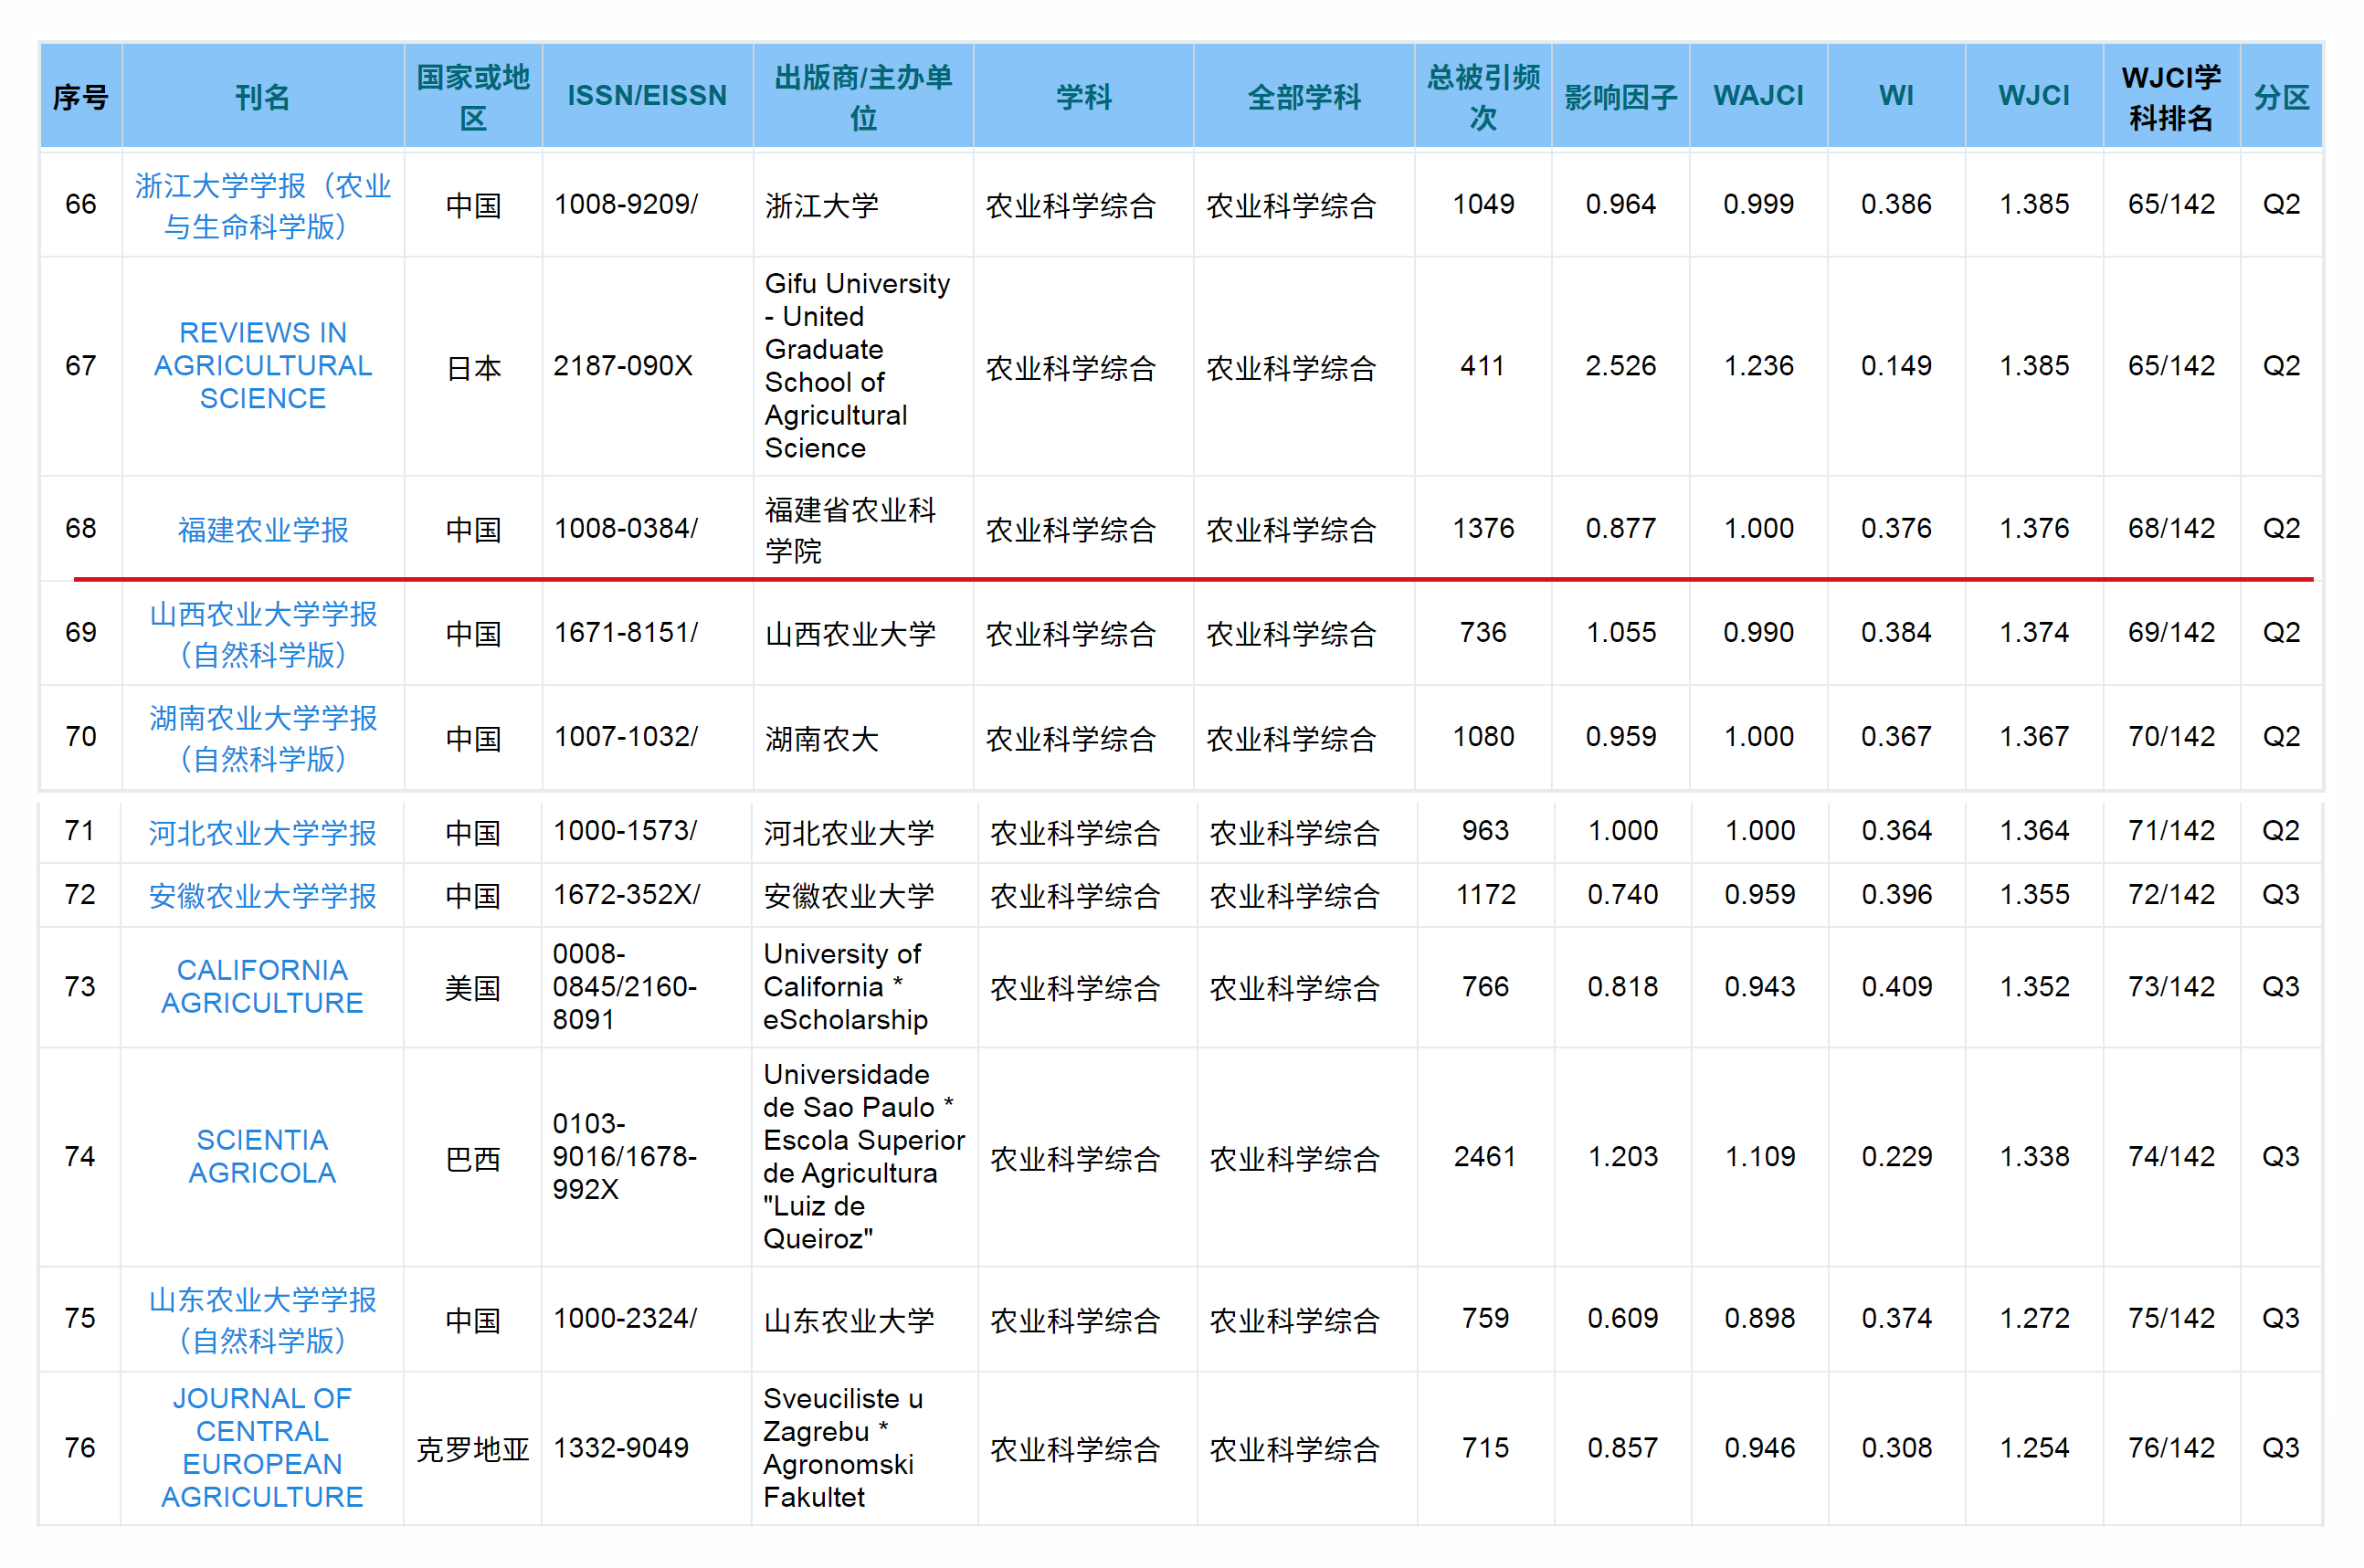Click WJCI value 1.338
Viewport: 2364px width, 1568px height.
point(2034,1156)
